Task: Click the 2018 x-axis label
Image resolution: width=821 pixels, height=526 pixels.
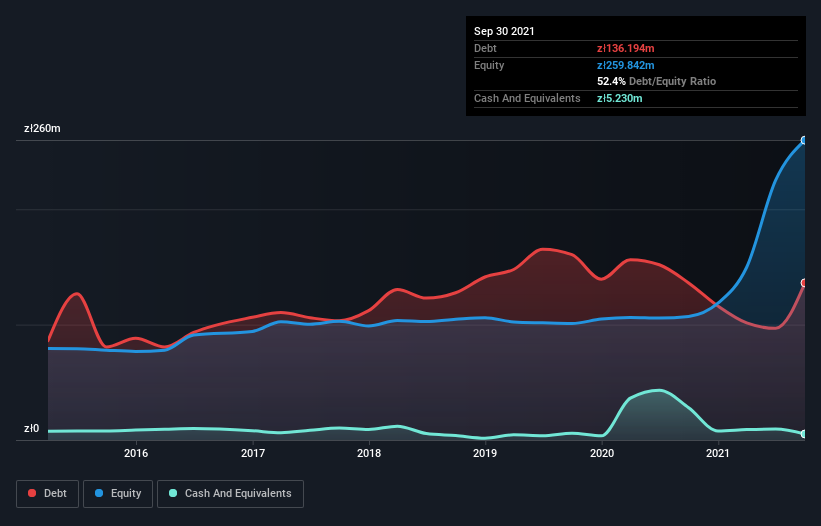Action: point(369,453)
